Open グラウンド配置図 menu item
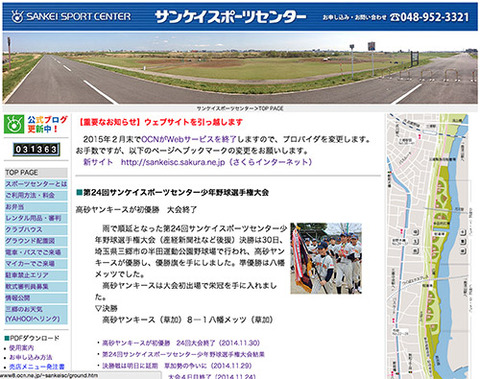This screenshot has height=379, width=480. tap(36, 241)
